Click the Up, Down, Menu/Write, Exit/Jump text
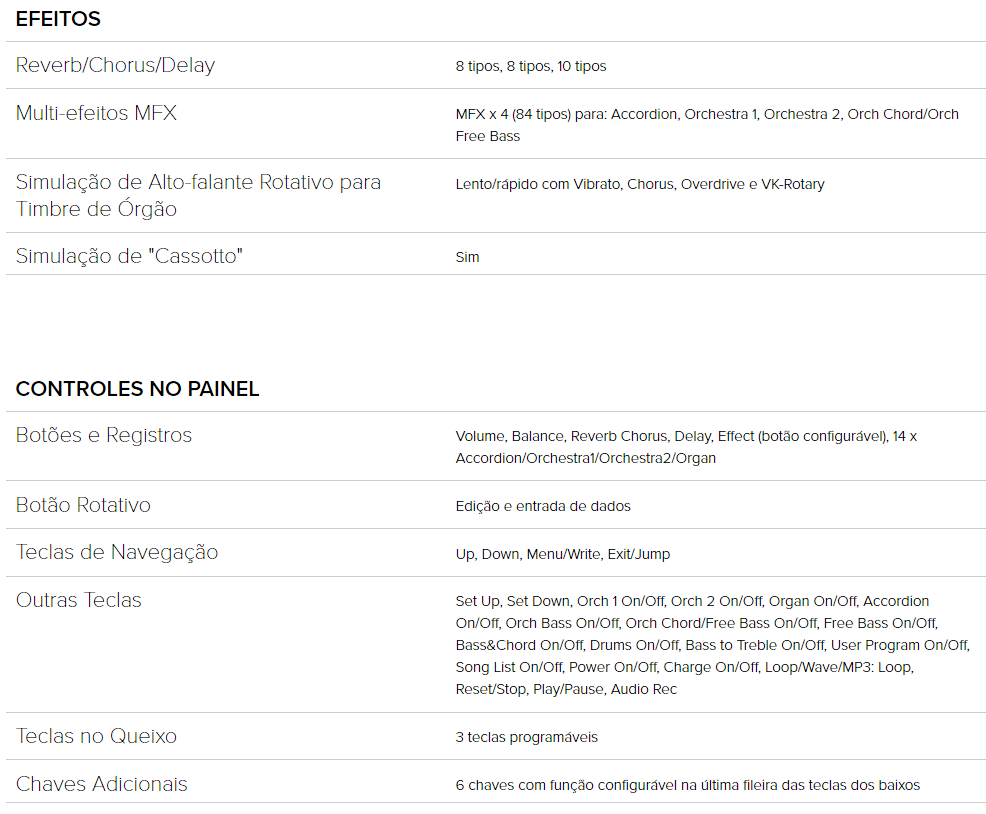This screenshot has width=986, height=814. coord(563,554)
